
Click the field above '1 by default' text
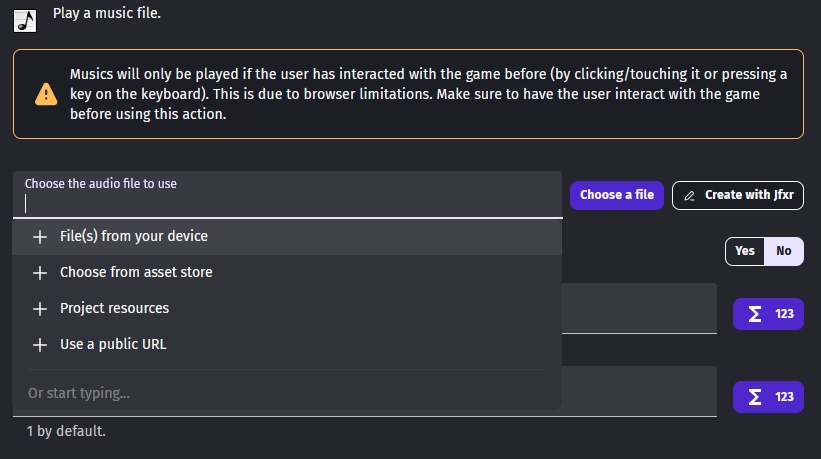pyautogui.click(x=640, y=391)
